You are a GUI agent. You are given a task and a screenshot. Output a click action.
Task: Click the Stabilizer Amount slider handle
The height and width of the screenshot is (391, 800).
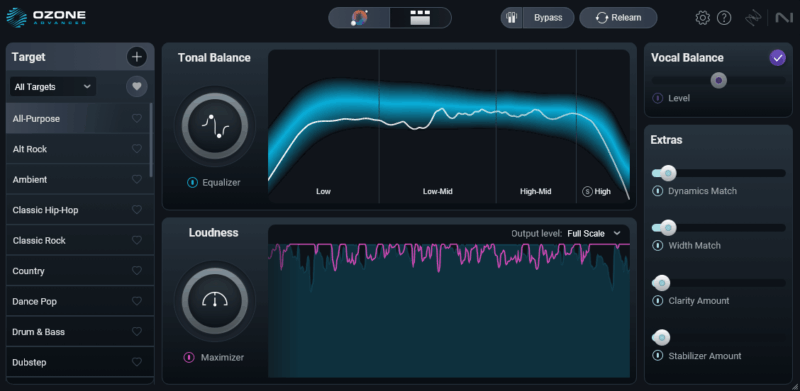coord(662,337)
